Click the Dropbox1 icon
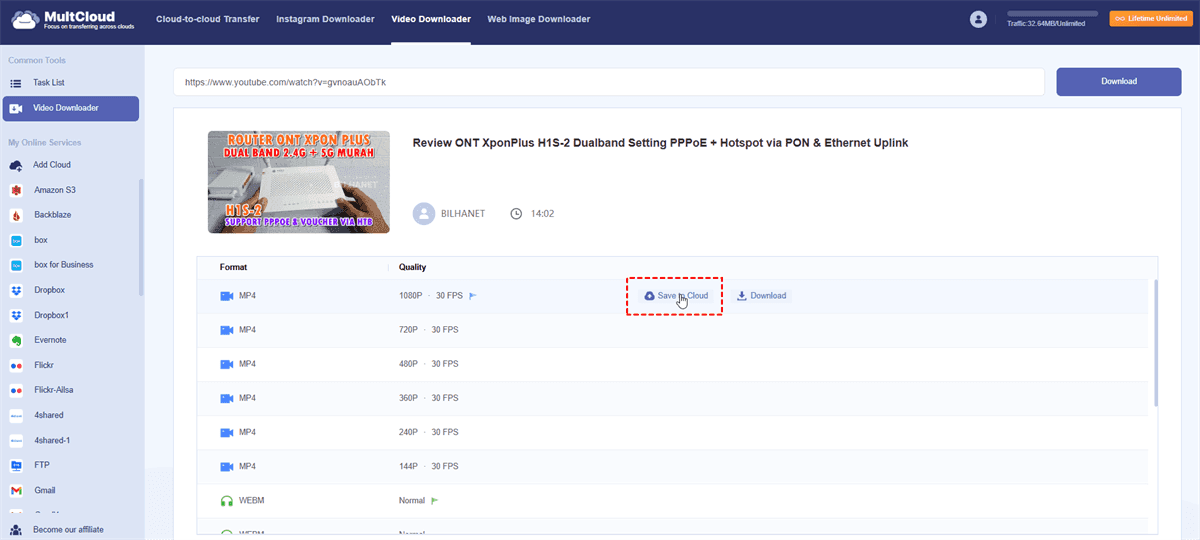 pos(16,315)
